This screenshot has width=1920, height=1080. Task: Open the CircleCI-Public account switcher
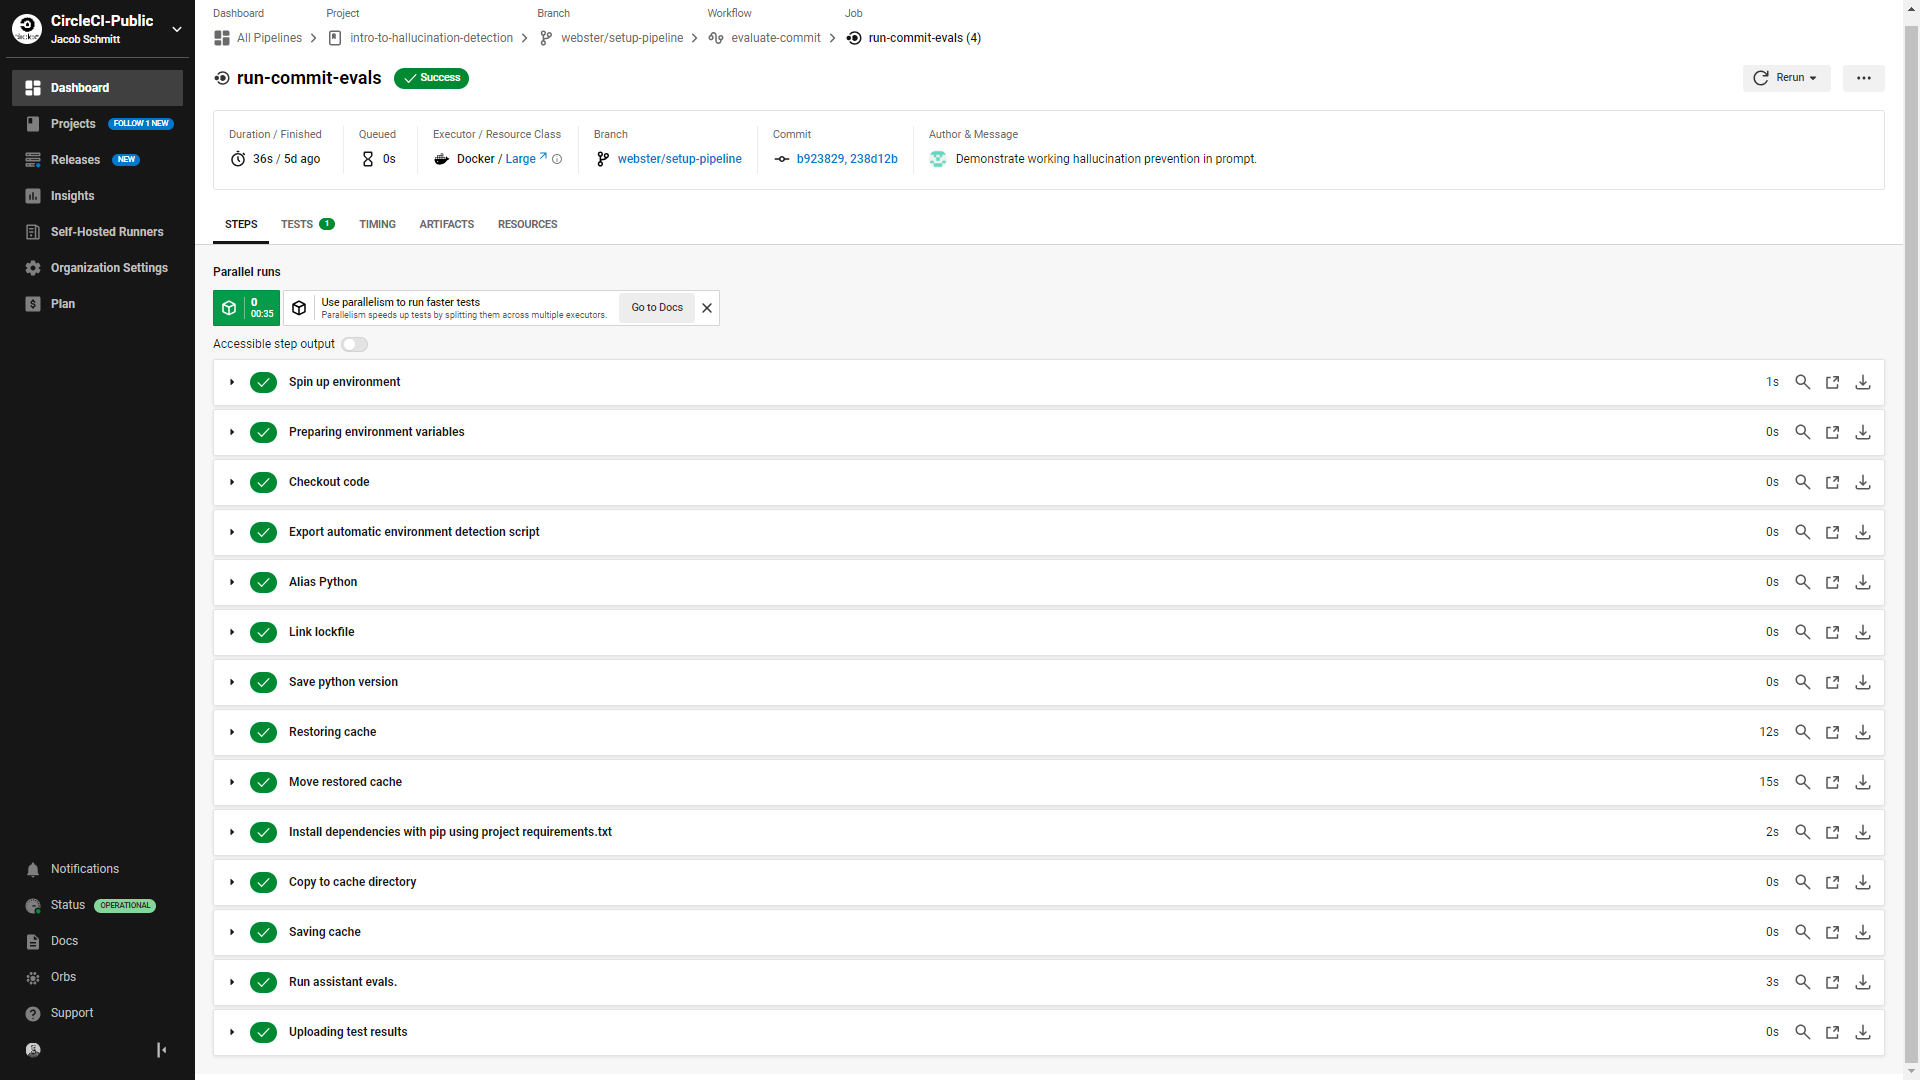[x=178, y=28]
